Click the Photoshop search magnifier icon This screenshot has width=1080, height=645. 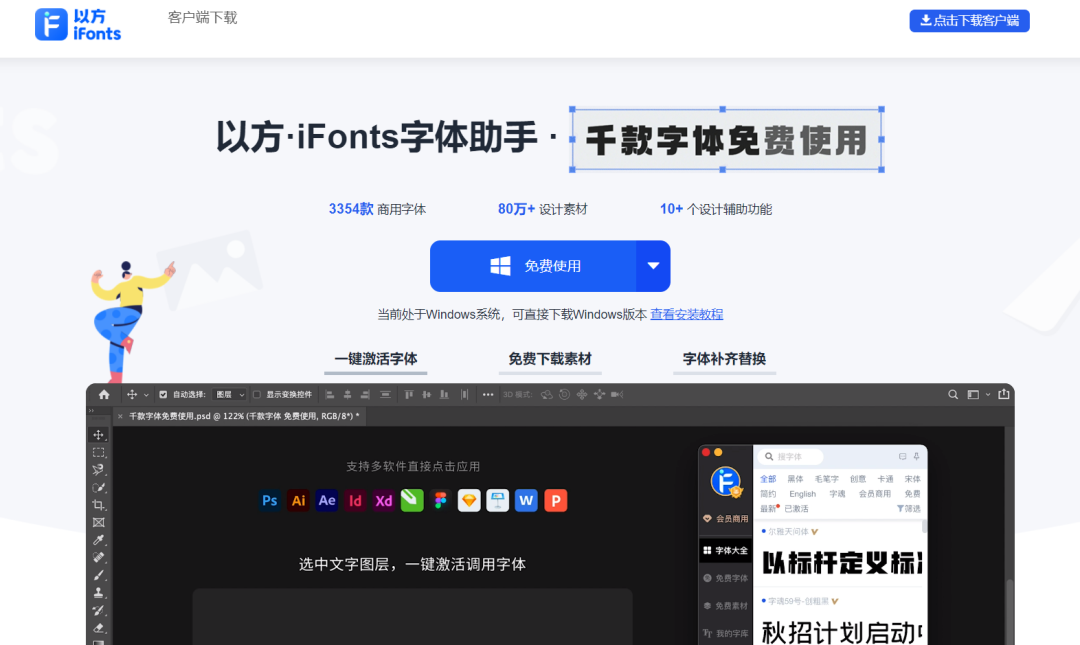coord(953,395)
